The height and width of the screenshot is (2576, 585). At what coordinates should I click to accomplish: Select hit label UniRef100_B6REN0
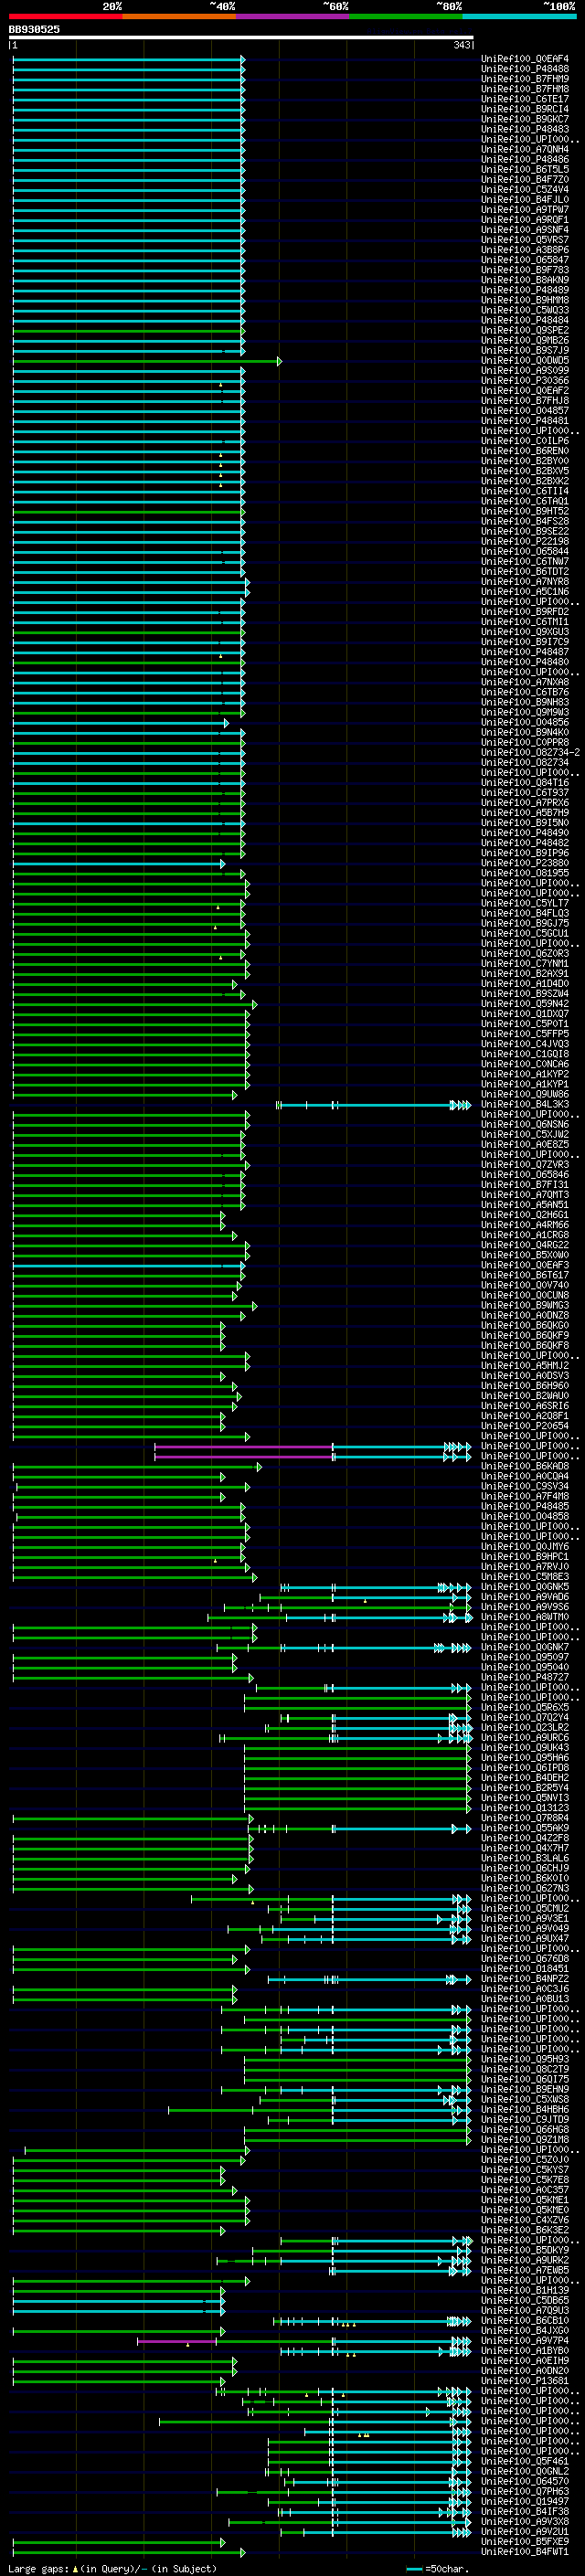point(525,451)
